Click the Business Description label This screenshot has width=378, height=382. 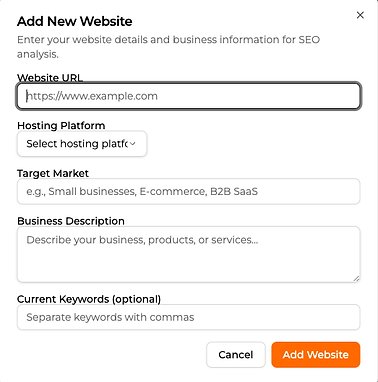click(x=71, y=221)
